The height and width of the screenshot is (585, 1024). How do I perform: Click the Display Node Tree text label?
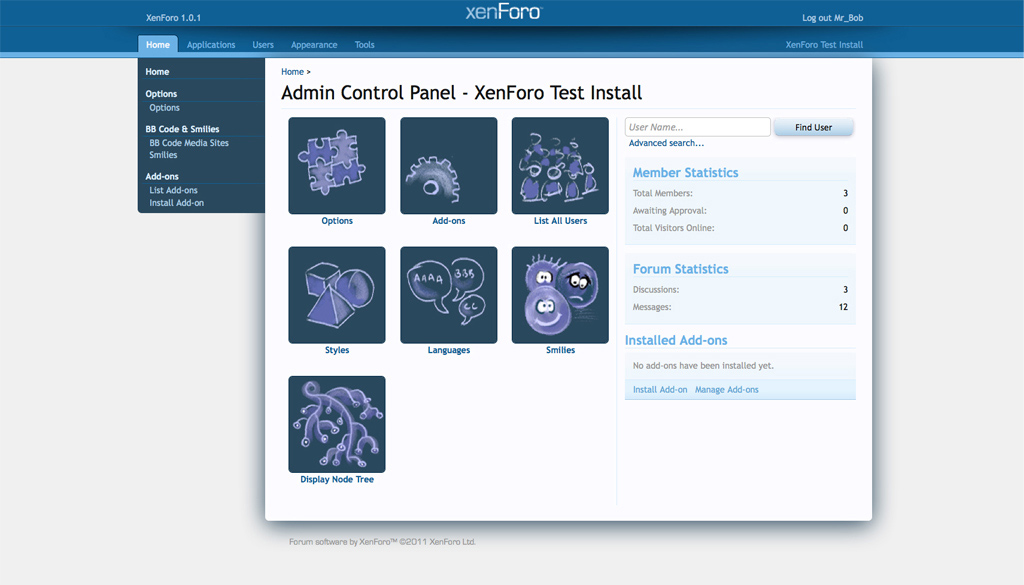pos(337,480)
